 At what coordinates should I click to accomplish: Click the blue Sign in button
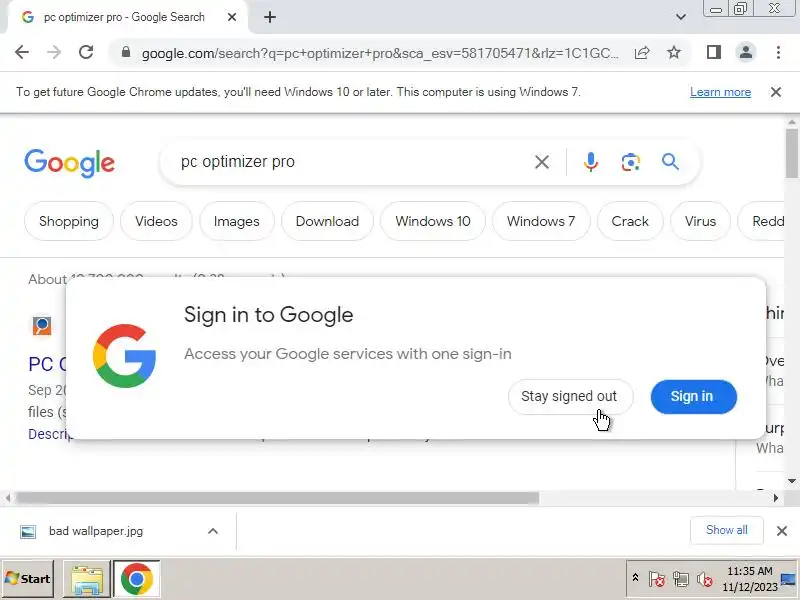coord(693,396)
